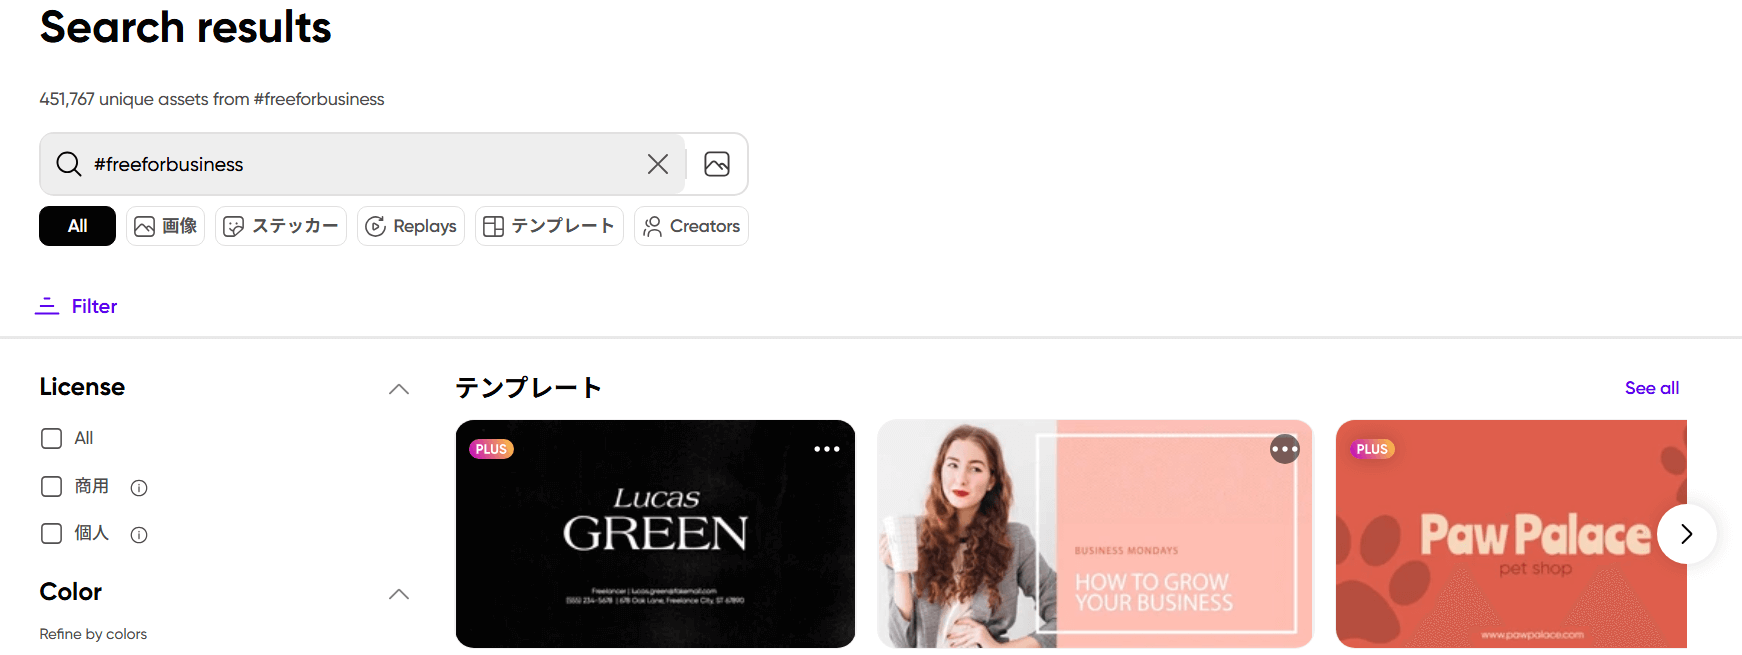
Task: Show info for 商用 license
Action: coord(139,488)
